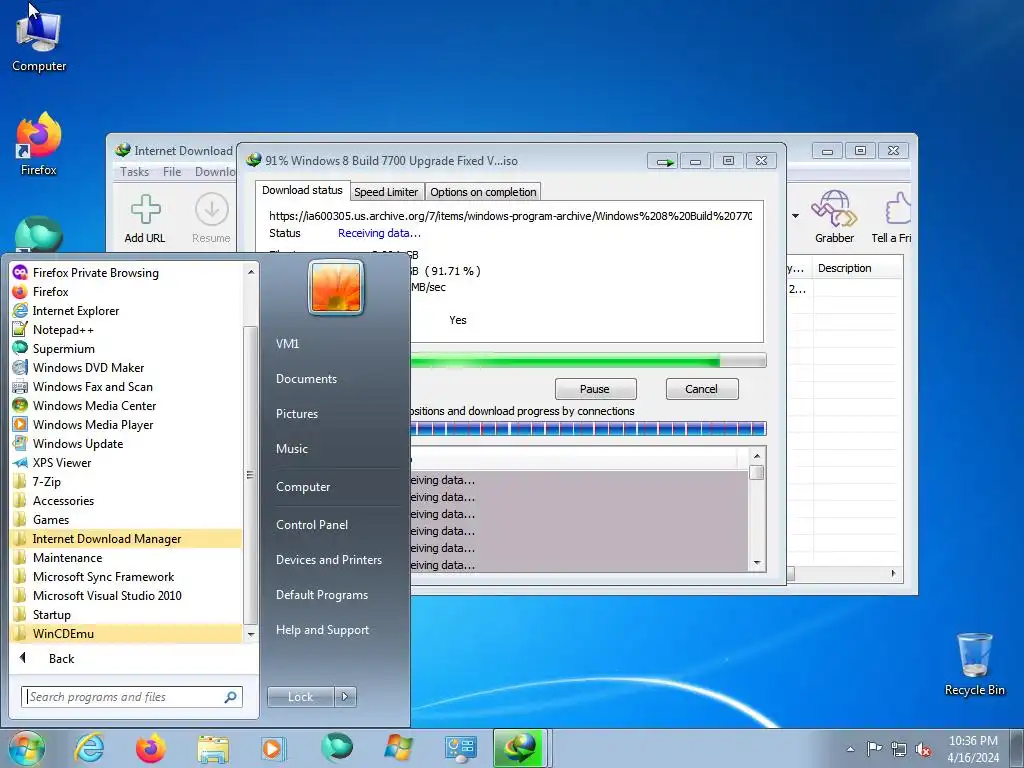Open Windows Media Player from taskbar
Viewport: 1024px width, 768px height.
click(274, 748)
